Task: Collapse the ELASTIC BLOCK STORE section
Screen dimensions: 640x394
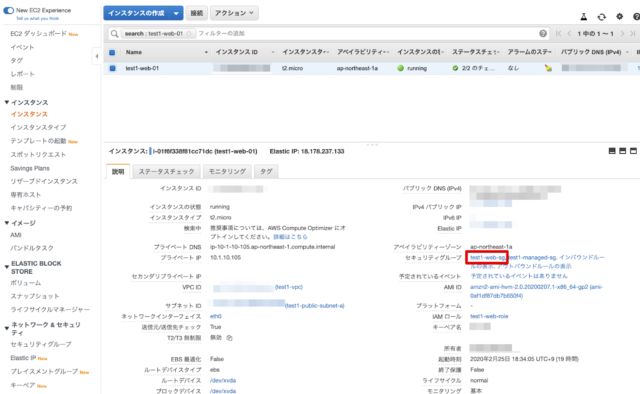Action: 7,267
